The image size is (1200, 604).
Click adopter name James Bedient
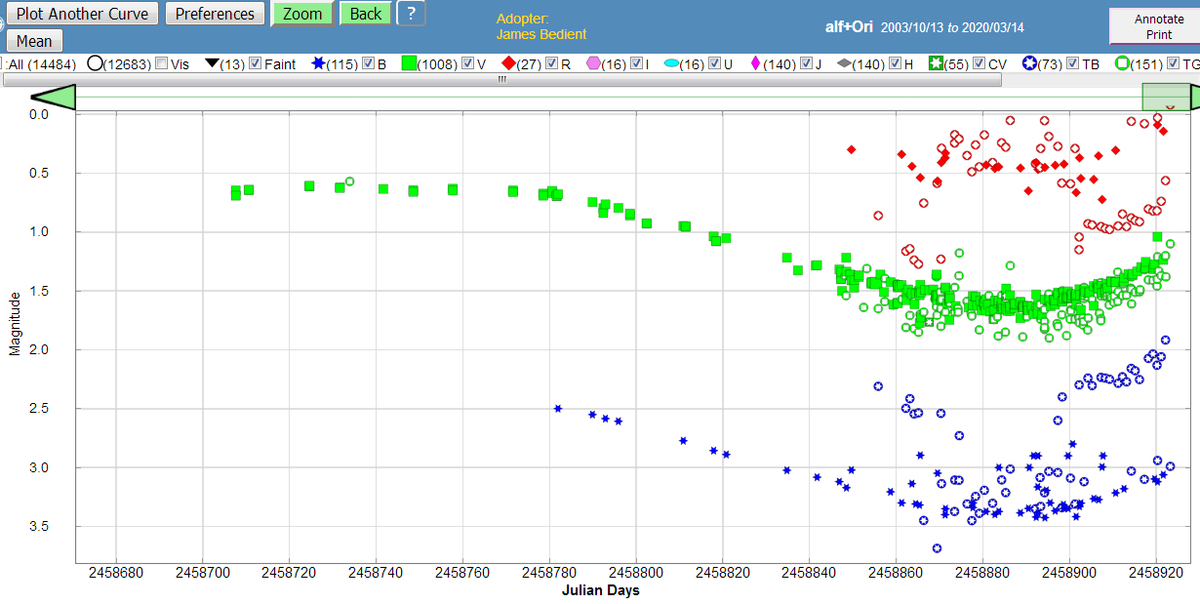tap(541, 34)
